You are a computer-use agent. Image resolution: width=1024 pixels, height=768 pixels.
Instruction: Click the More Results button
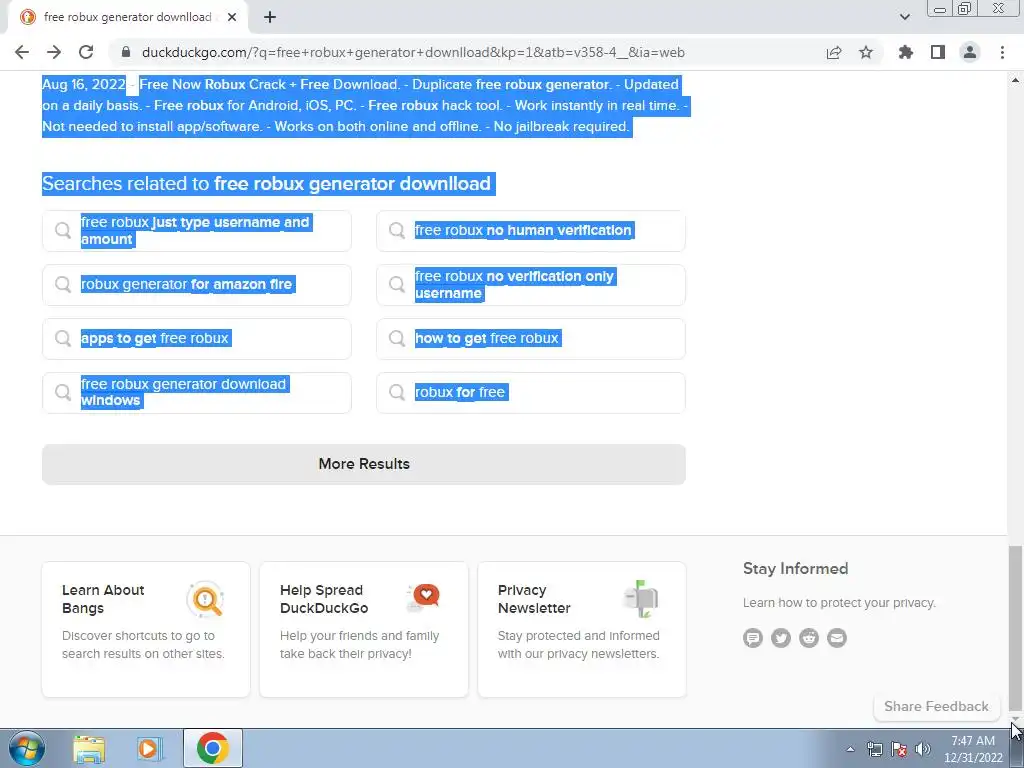click(x=364, y=464)
